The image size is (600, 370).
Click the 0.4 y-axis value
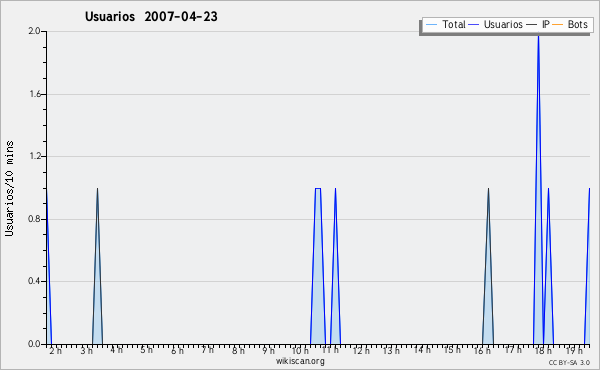point(34,281)
